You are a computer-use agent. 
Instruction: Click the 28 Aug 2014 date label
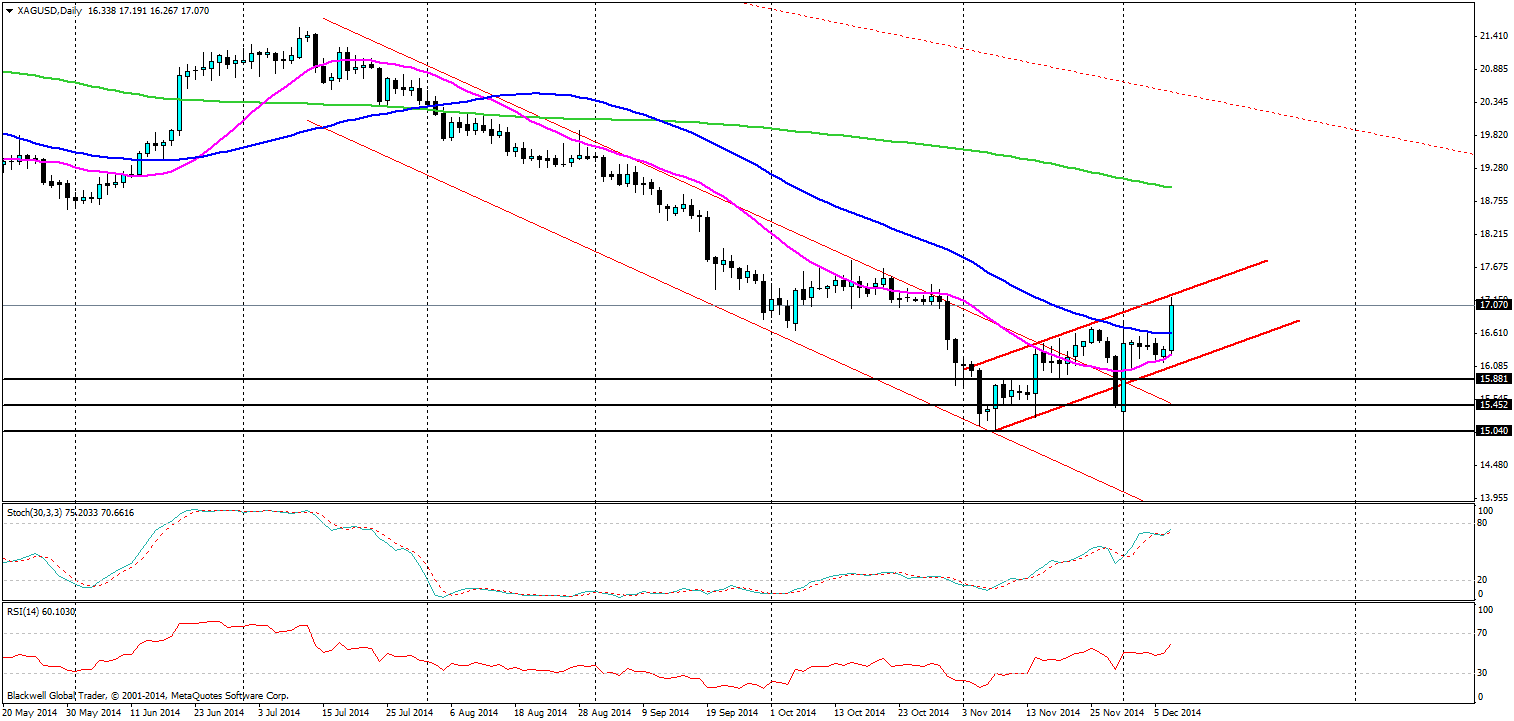[604, 713]
